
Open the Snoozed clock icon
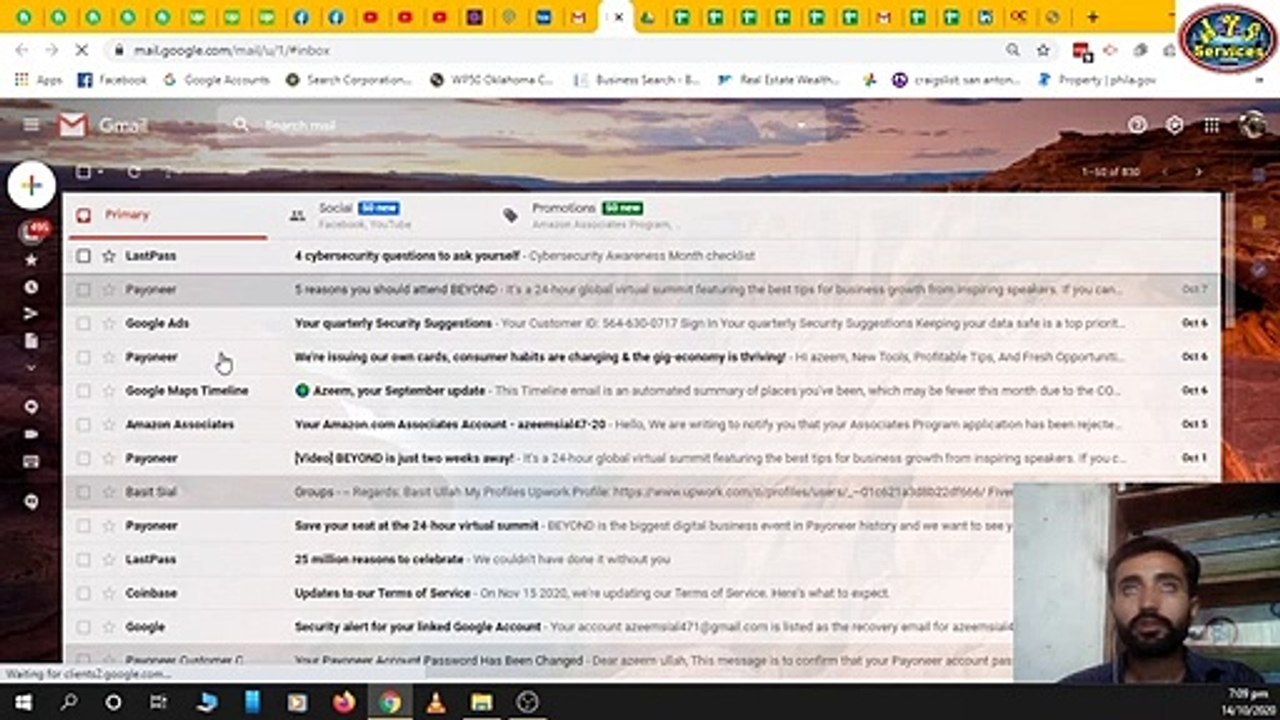[x=31, y=287]
